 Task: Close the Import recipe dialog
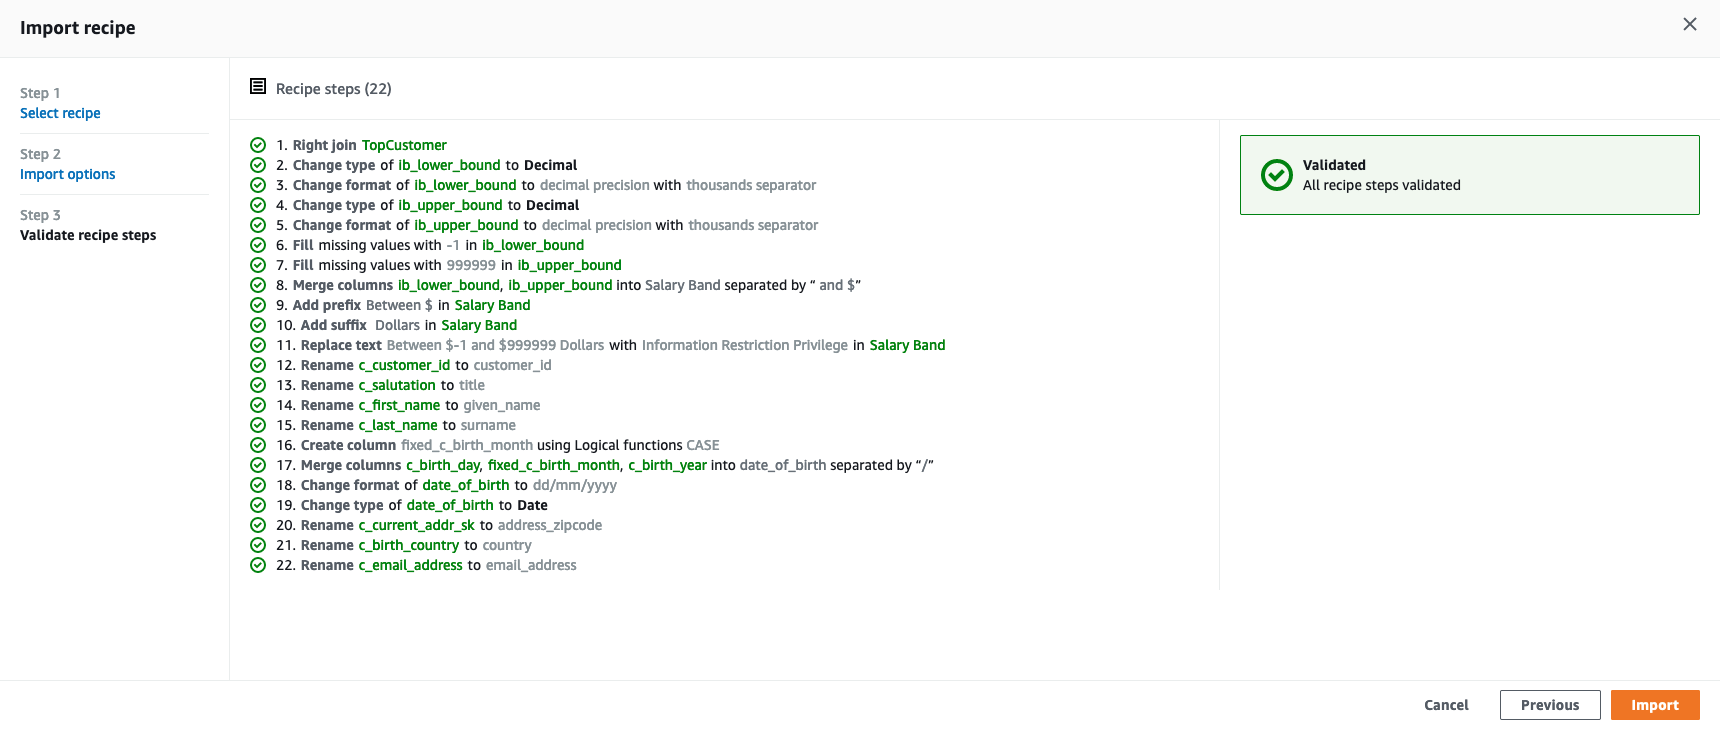coord(1690,24)
